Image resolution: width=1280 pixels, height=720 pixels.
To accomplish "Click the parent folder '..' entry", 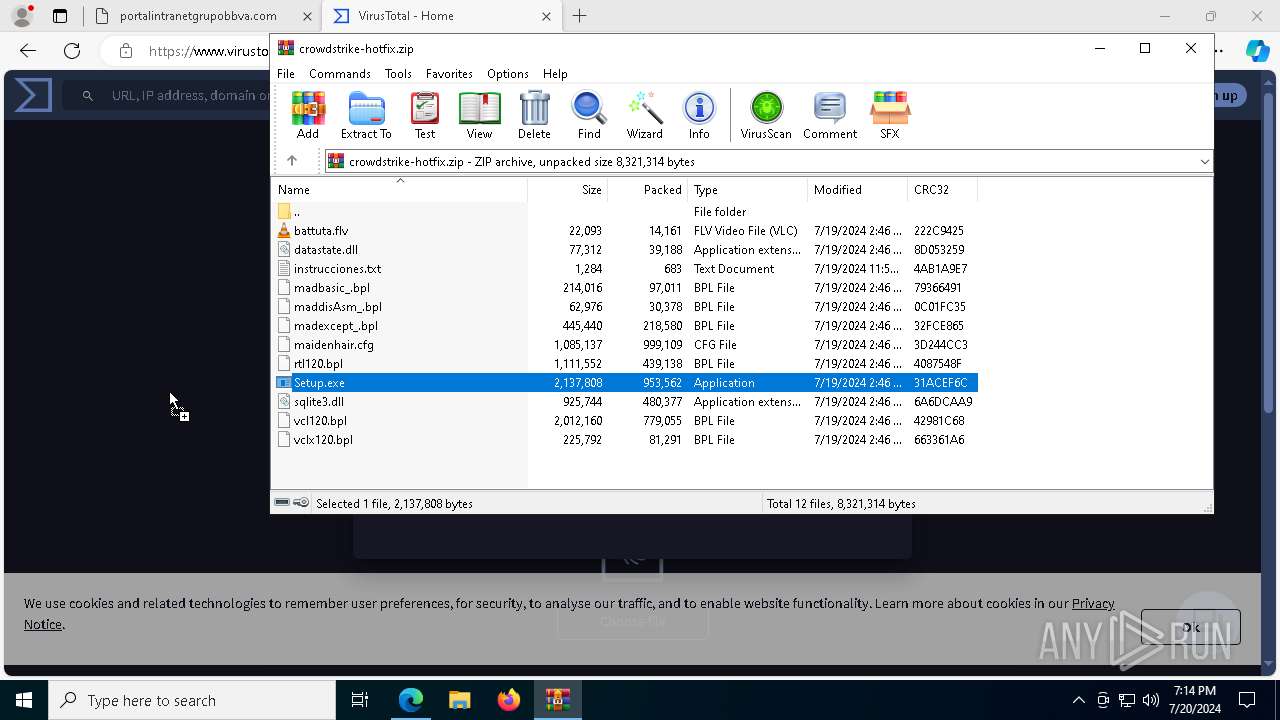I will click(296, 212).
